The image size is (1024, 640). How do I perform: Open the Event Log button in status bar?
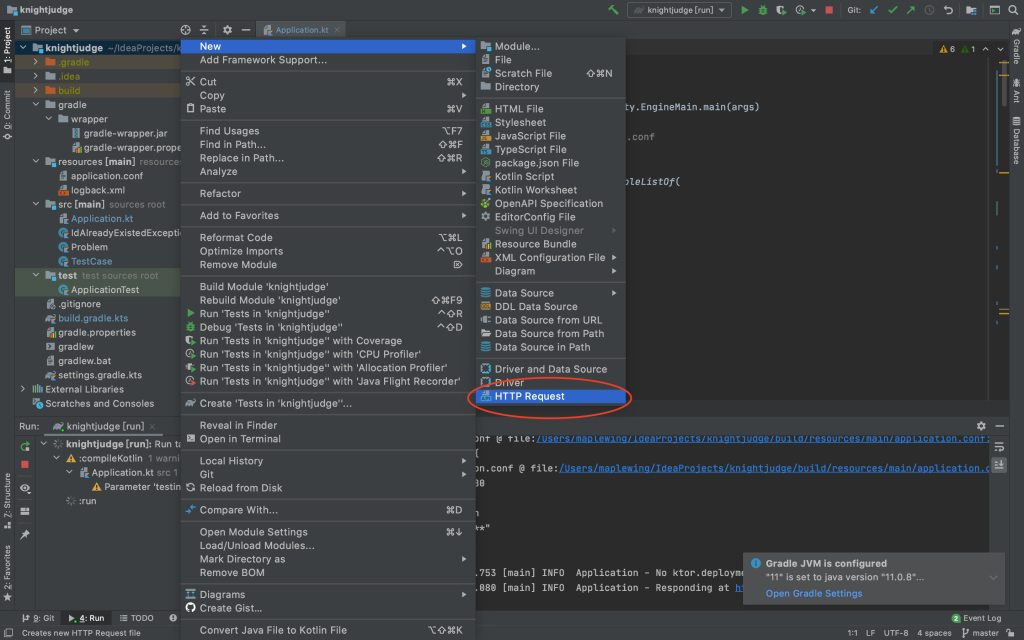(976, 618)
